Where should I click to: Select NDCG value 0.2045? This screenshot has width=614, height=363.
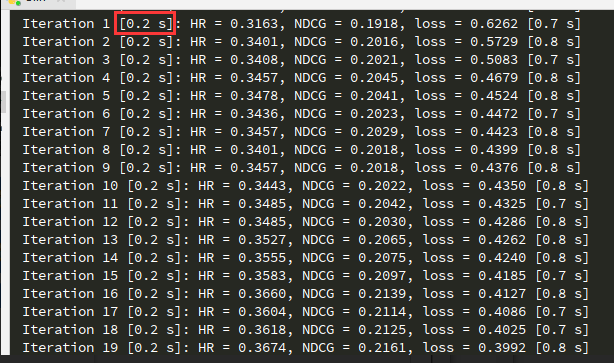[x=374, y=78]
